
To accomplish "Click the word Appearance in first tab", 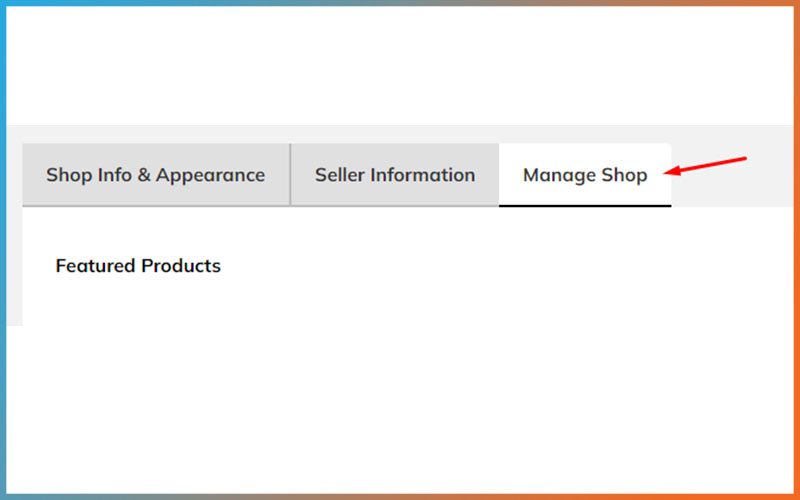I will (210, 176).
